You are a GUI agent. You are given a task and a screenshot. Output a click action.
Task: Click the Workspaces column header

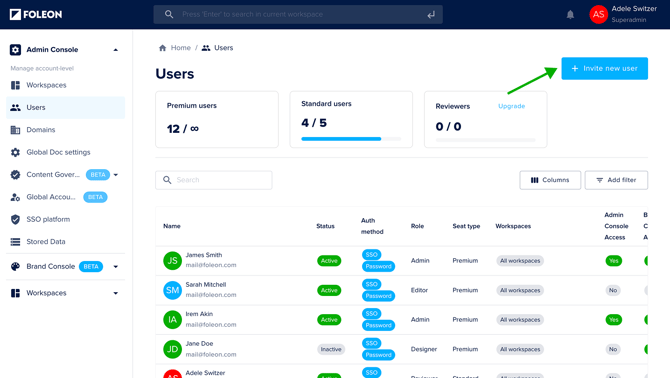[513, 226]
